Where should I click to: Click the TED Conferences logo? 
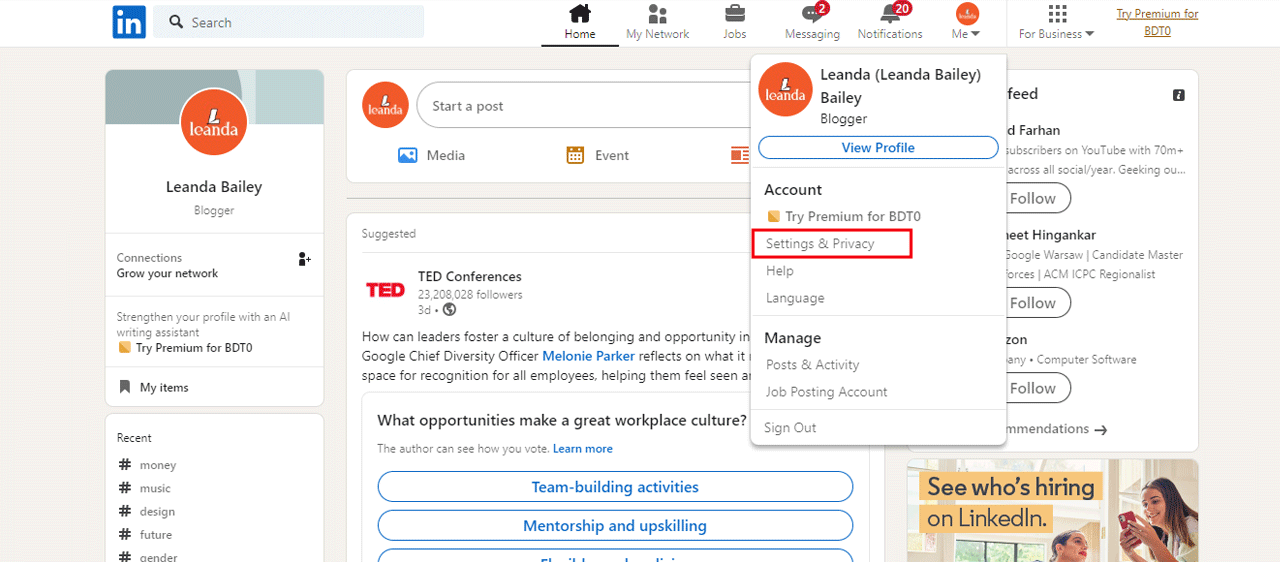tap(385, 290)
